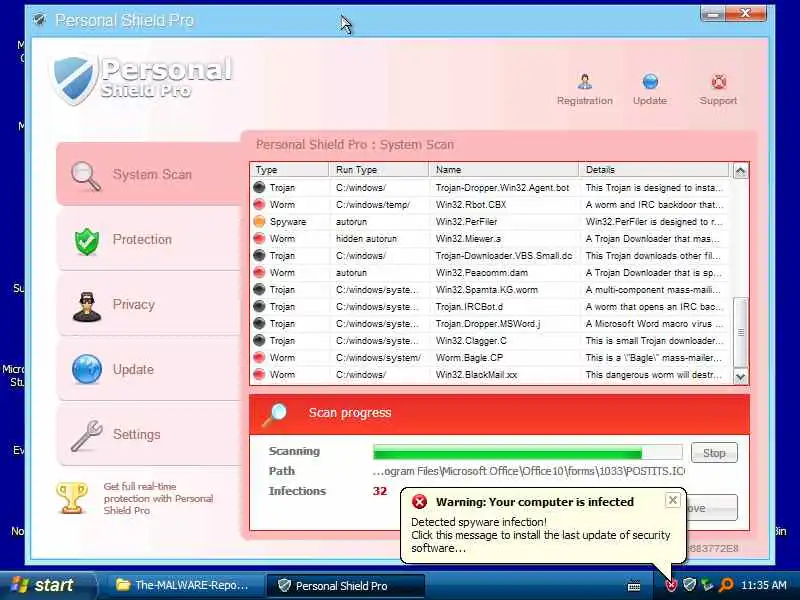Close the infection warning balloon
Viewport: 800px width, 600px height.
coord(672,500)
